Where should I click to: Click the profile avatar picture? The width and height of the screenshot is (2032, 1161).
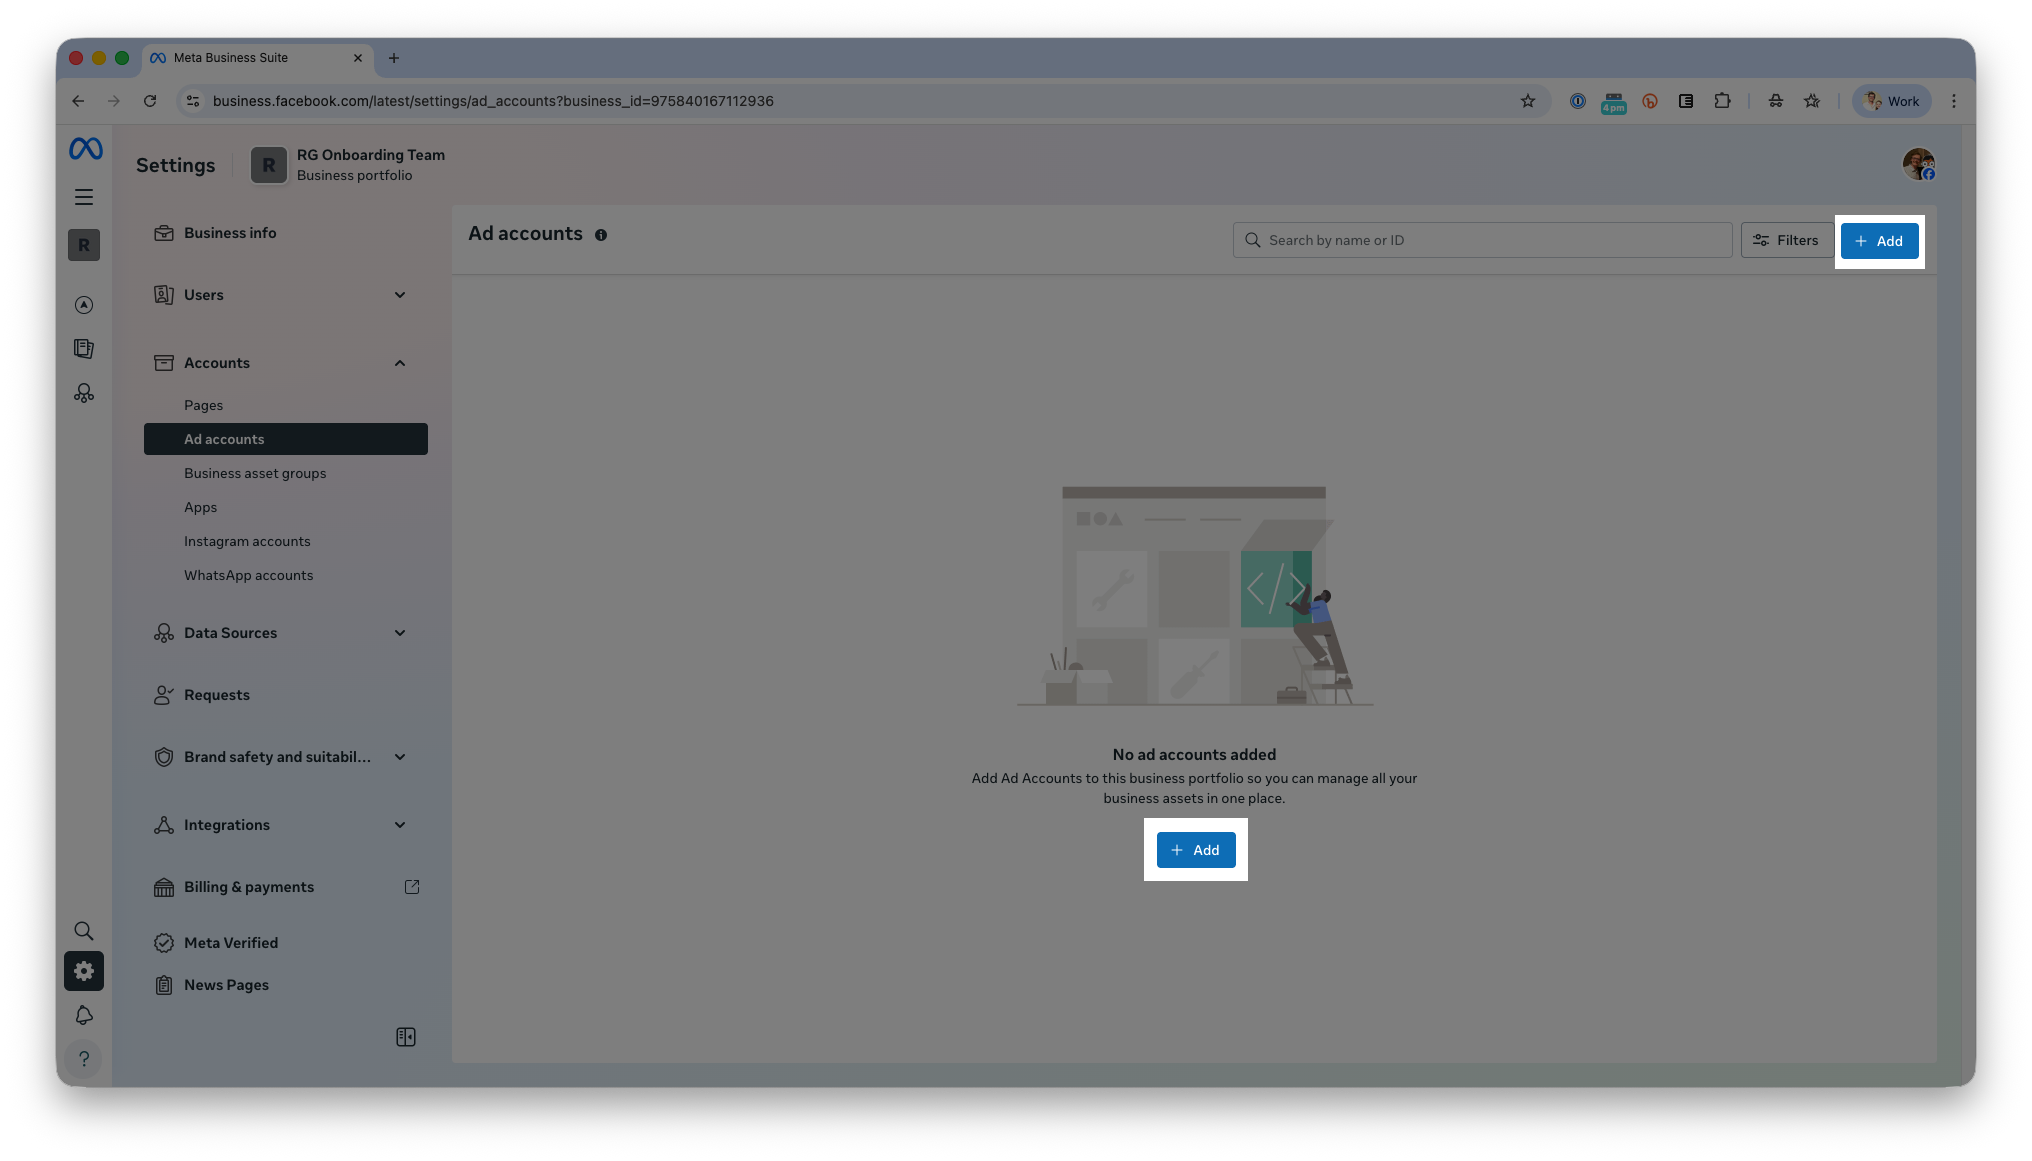pyautogui.click(x=1918, y=164)
